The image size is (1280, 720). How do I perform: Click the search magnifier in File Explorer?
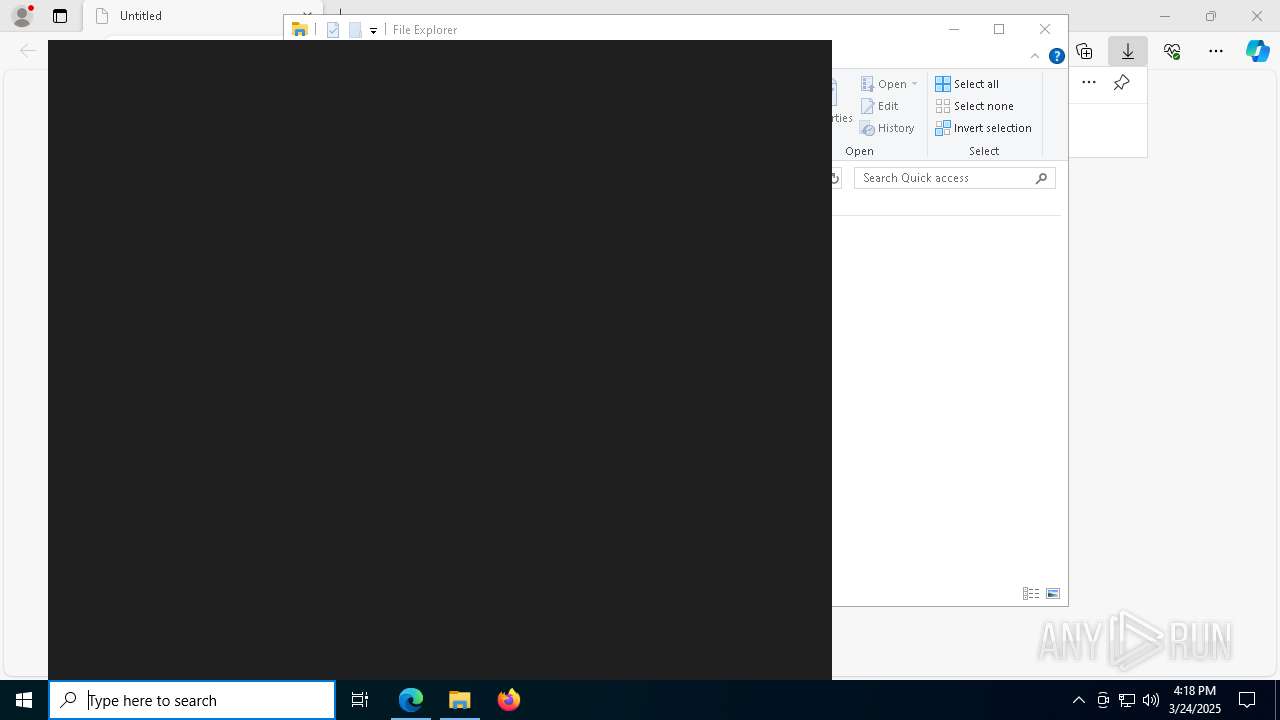pyautogui.click(x=1041, y=178)
